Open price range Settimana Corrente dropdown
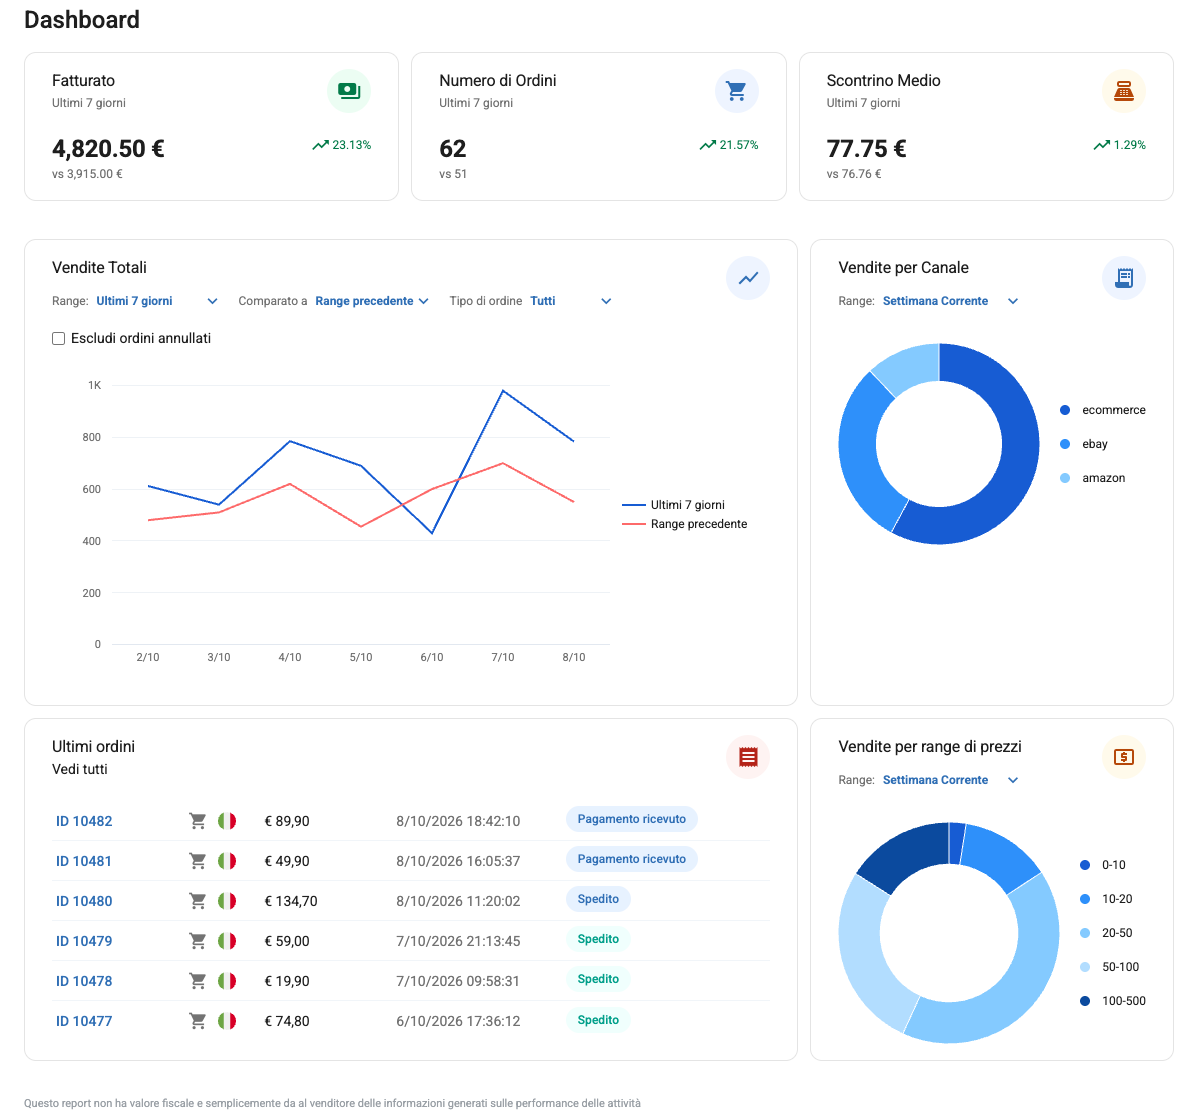 950,780
